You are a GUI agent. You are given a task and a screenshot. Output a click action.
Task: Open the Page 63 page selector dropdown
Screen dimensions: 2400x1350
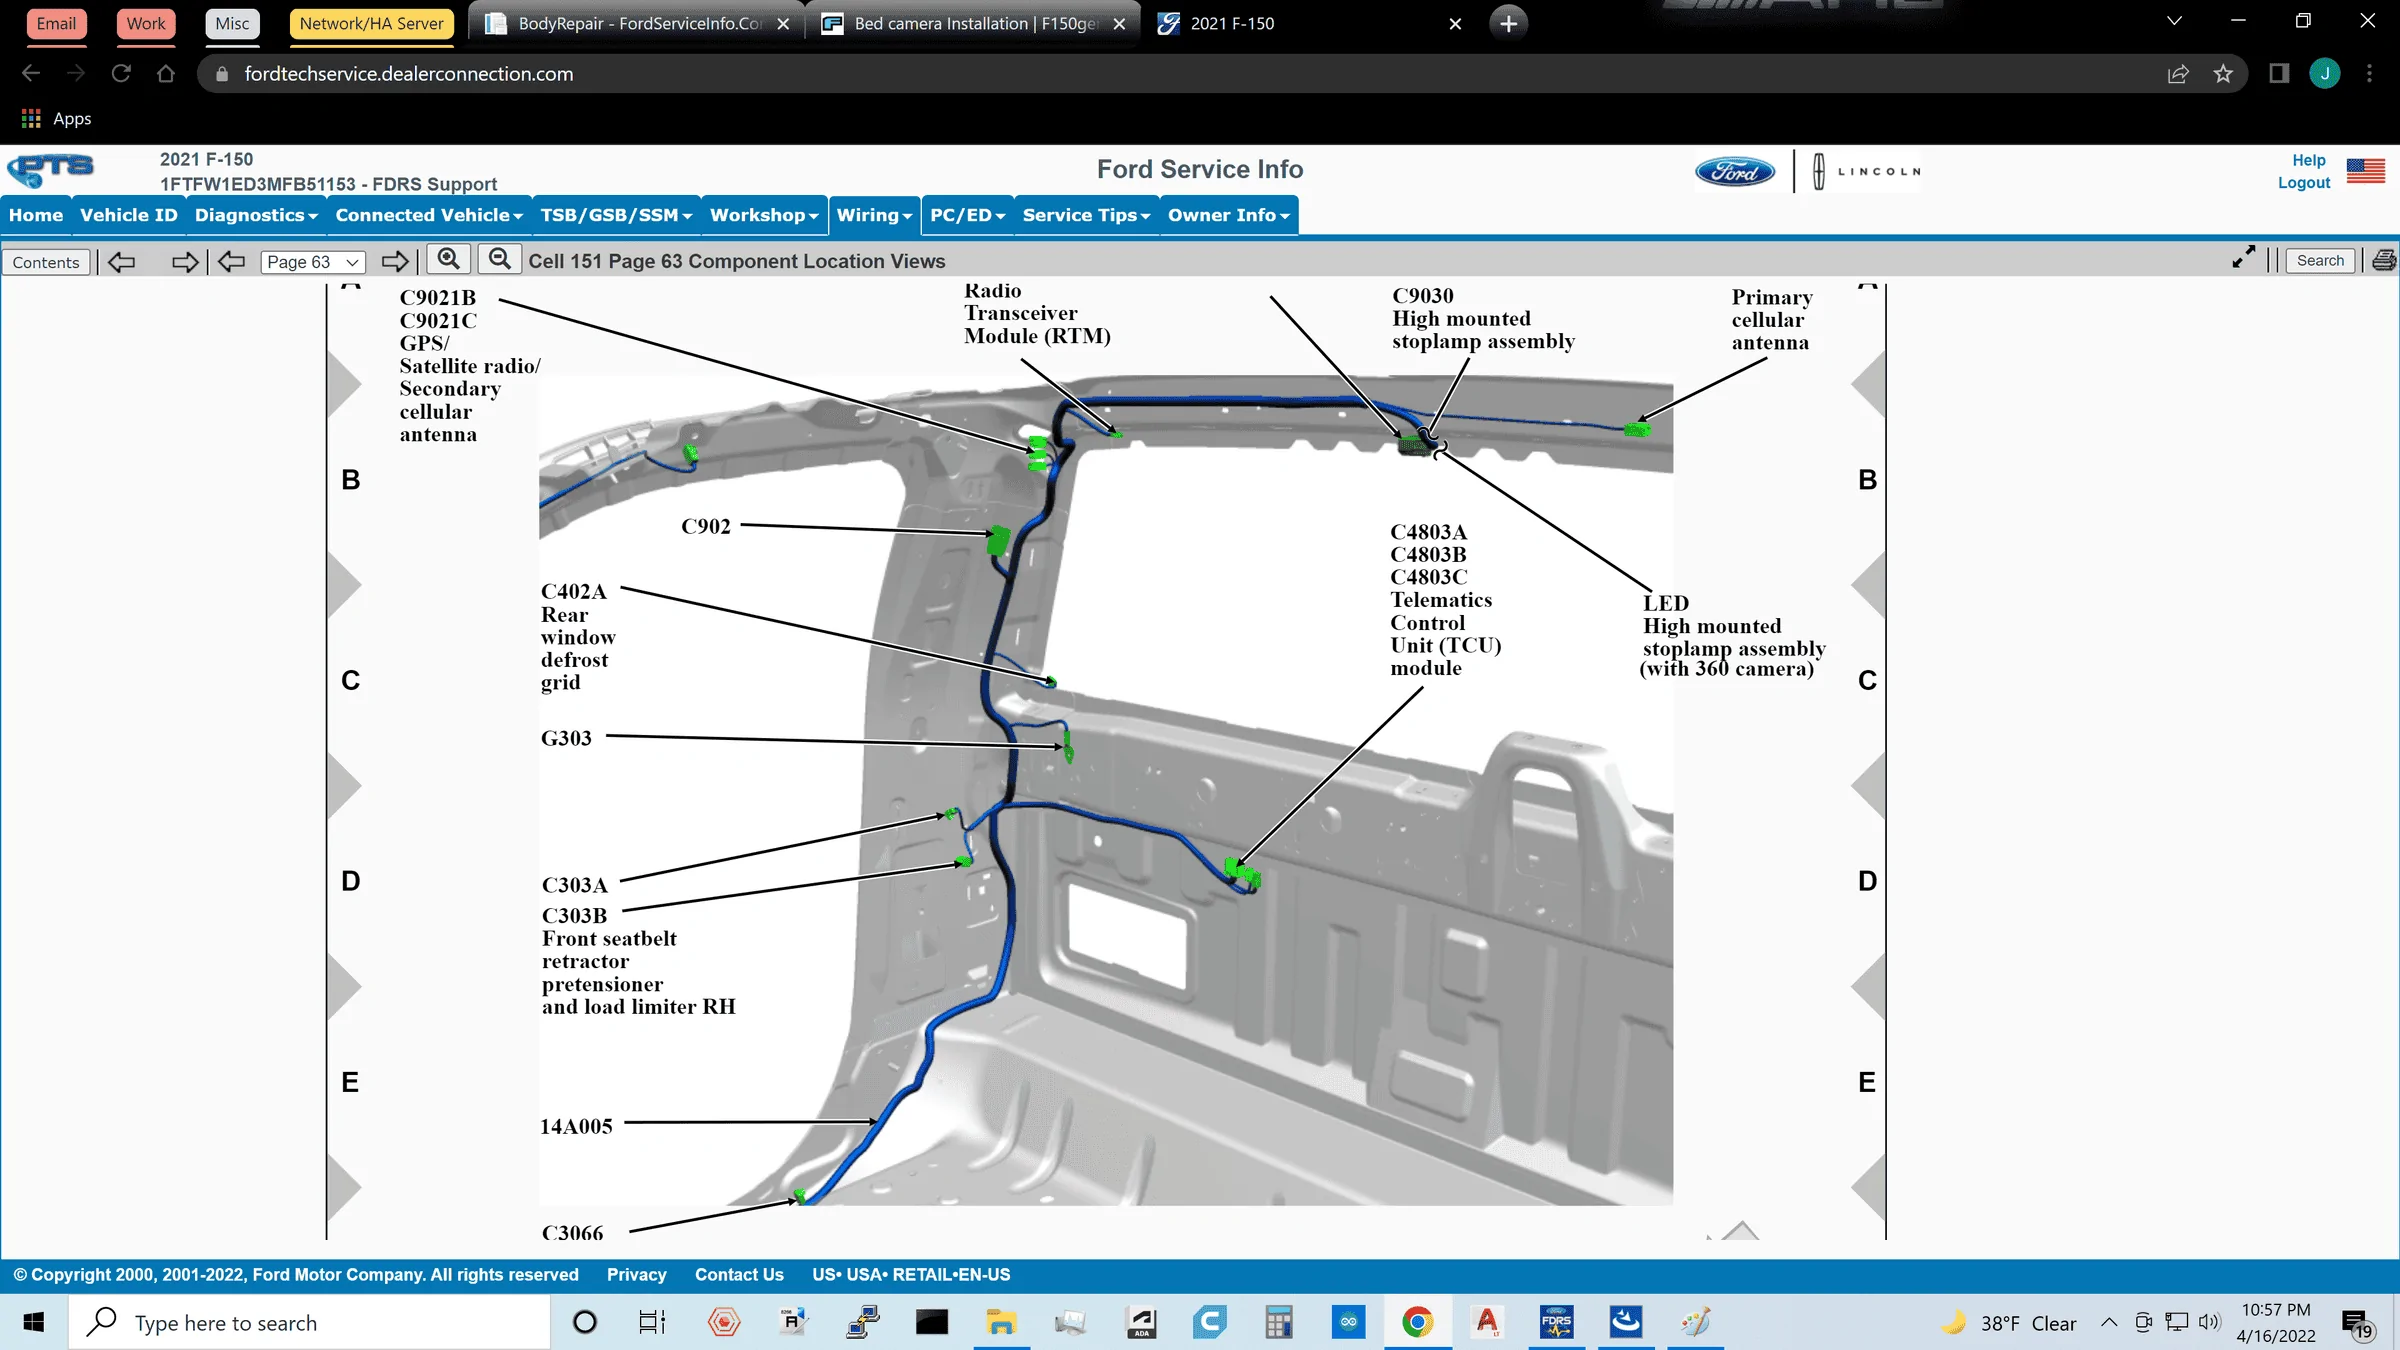(x=312, y=261)
